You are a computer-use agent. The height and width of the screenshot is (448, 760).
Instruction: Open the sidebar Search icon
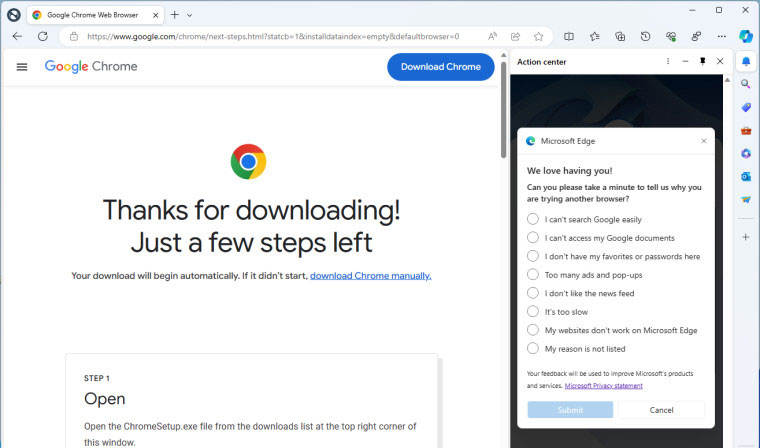pyautogui.click(x=746, y=84)
